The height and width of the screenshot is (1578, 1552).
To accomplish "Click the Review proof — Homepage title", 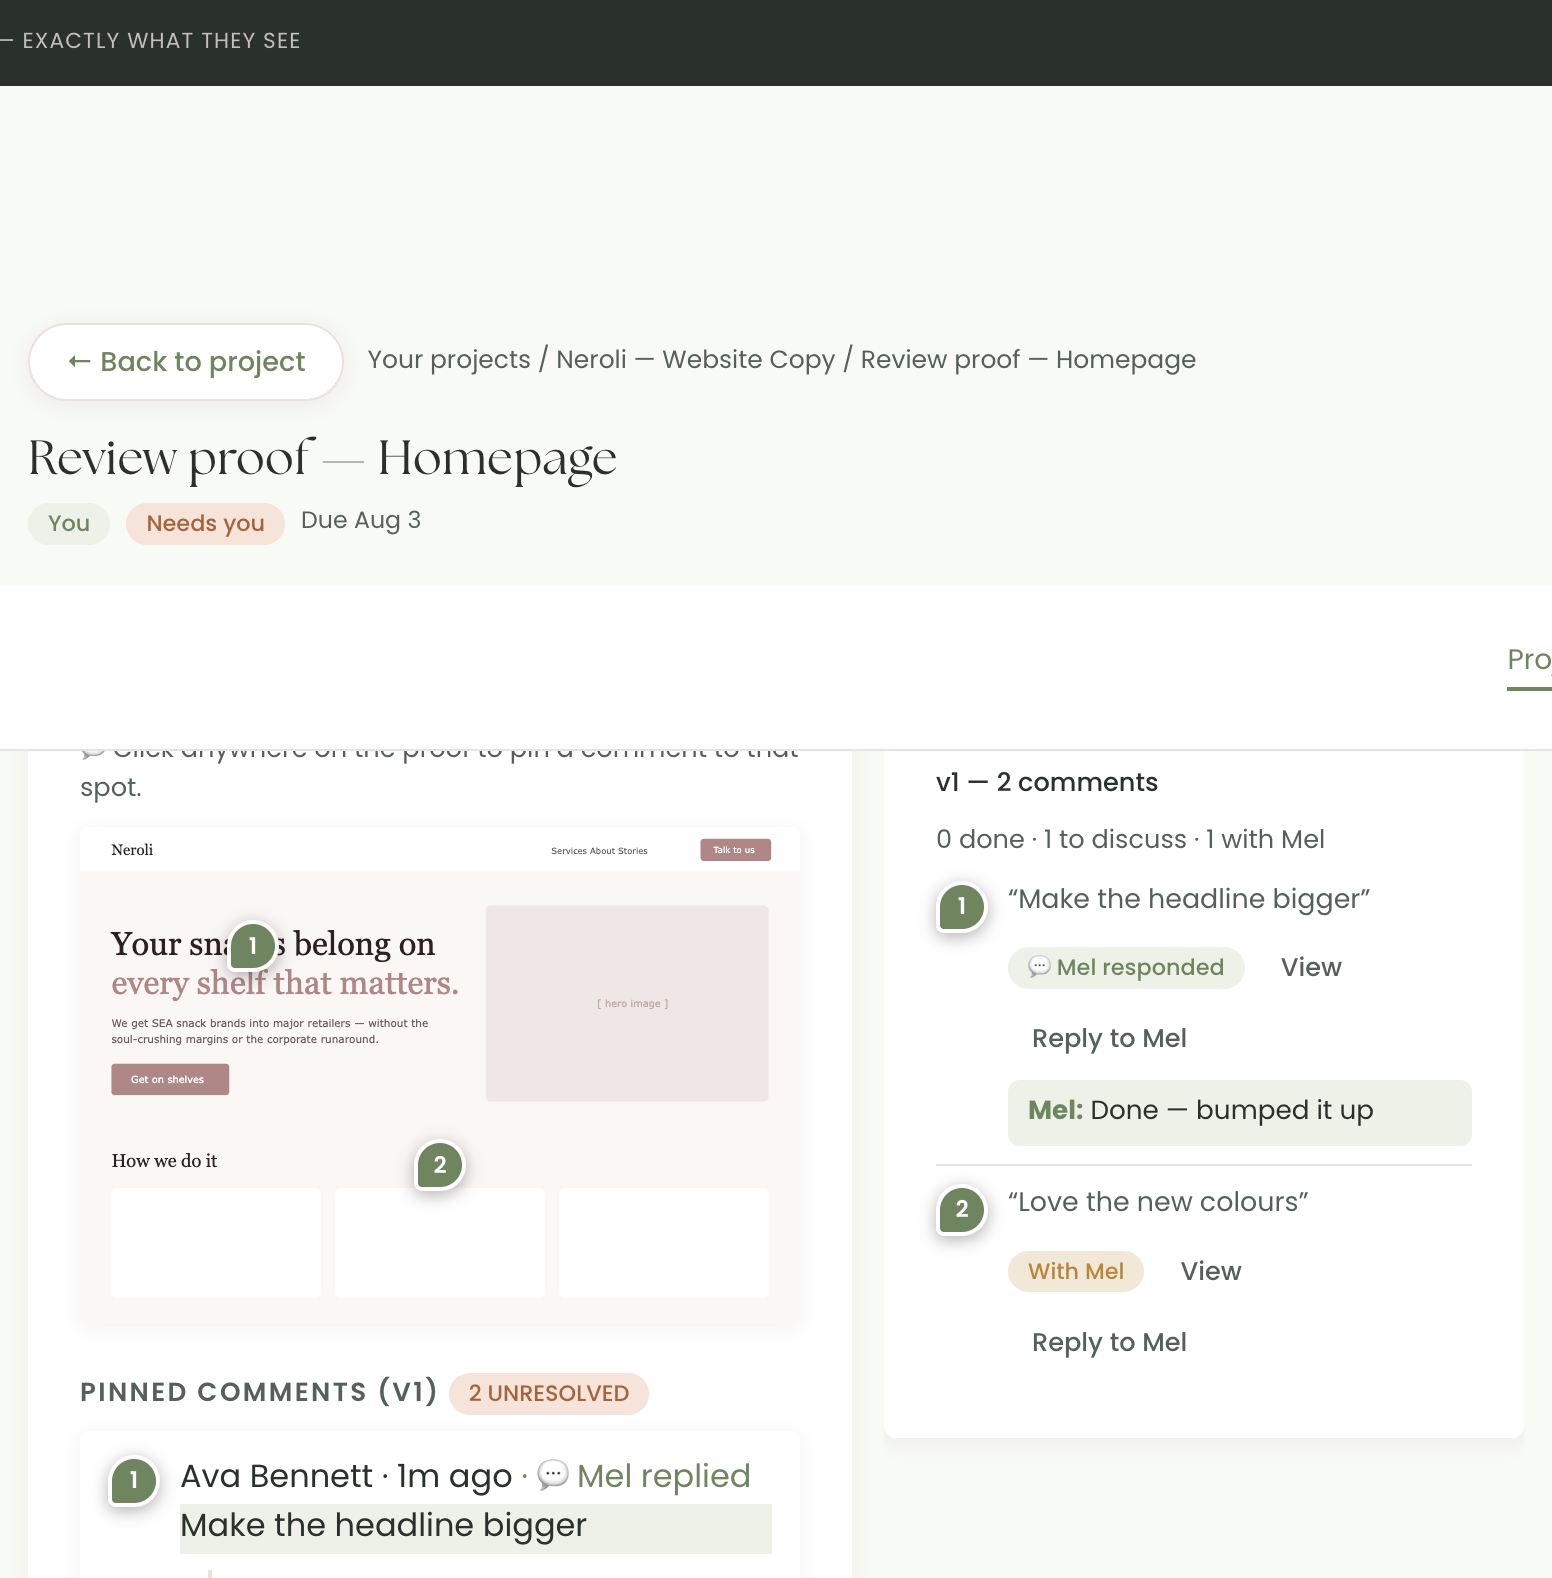I will point(322,459).
